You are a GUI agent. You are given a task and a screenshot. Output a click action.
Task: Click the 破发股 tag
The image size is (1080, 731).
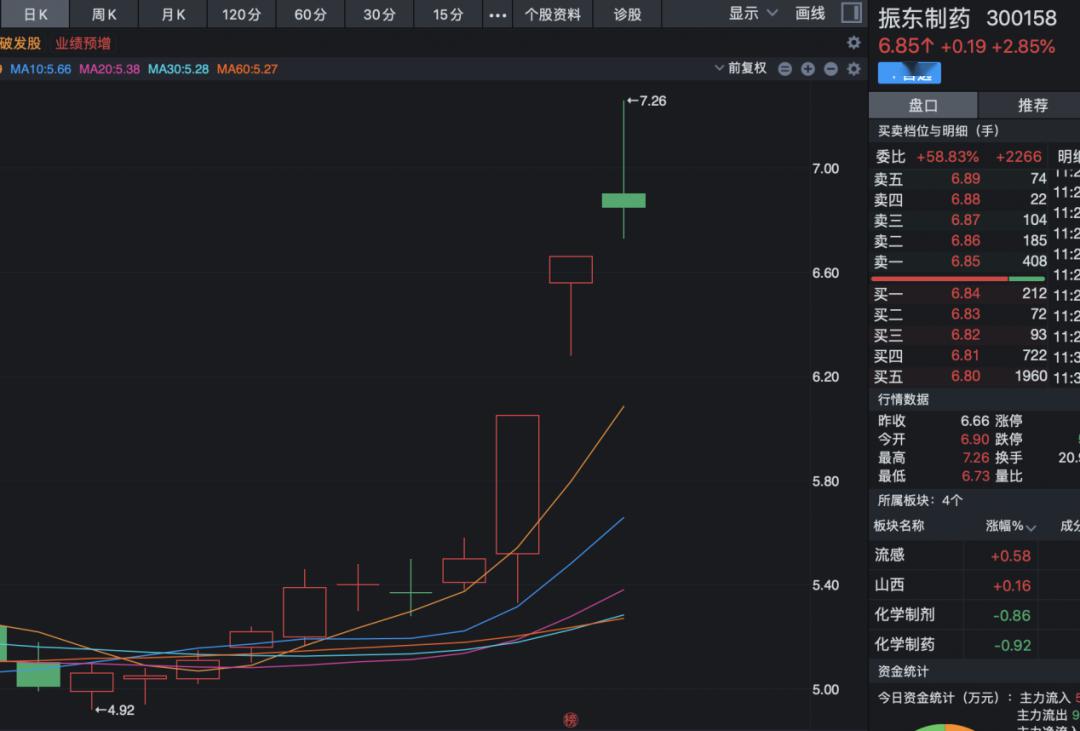[20, 43]
